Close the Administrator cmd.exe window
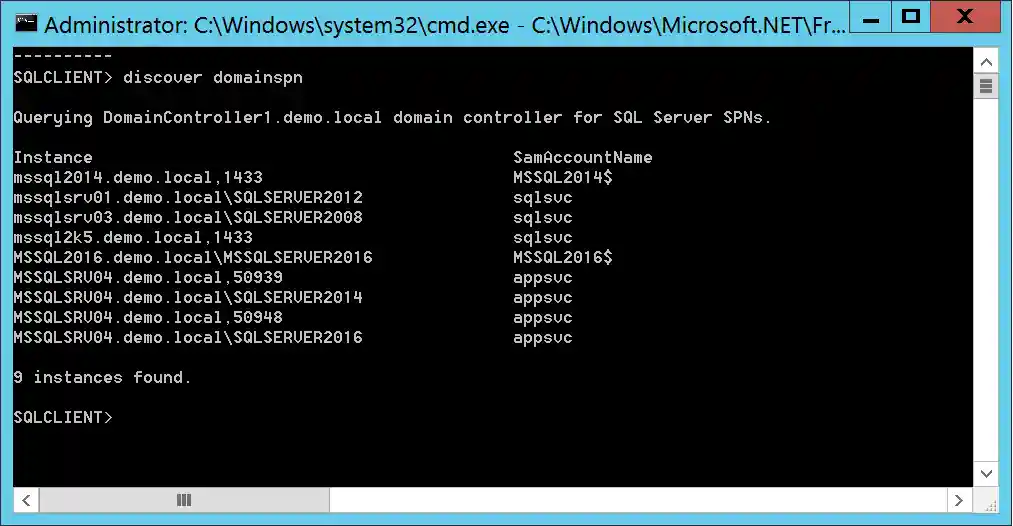The width and height of the screenshot is (1013, 526). tap(965, 17)
